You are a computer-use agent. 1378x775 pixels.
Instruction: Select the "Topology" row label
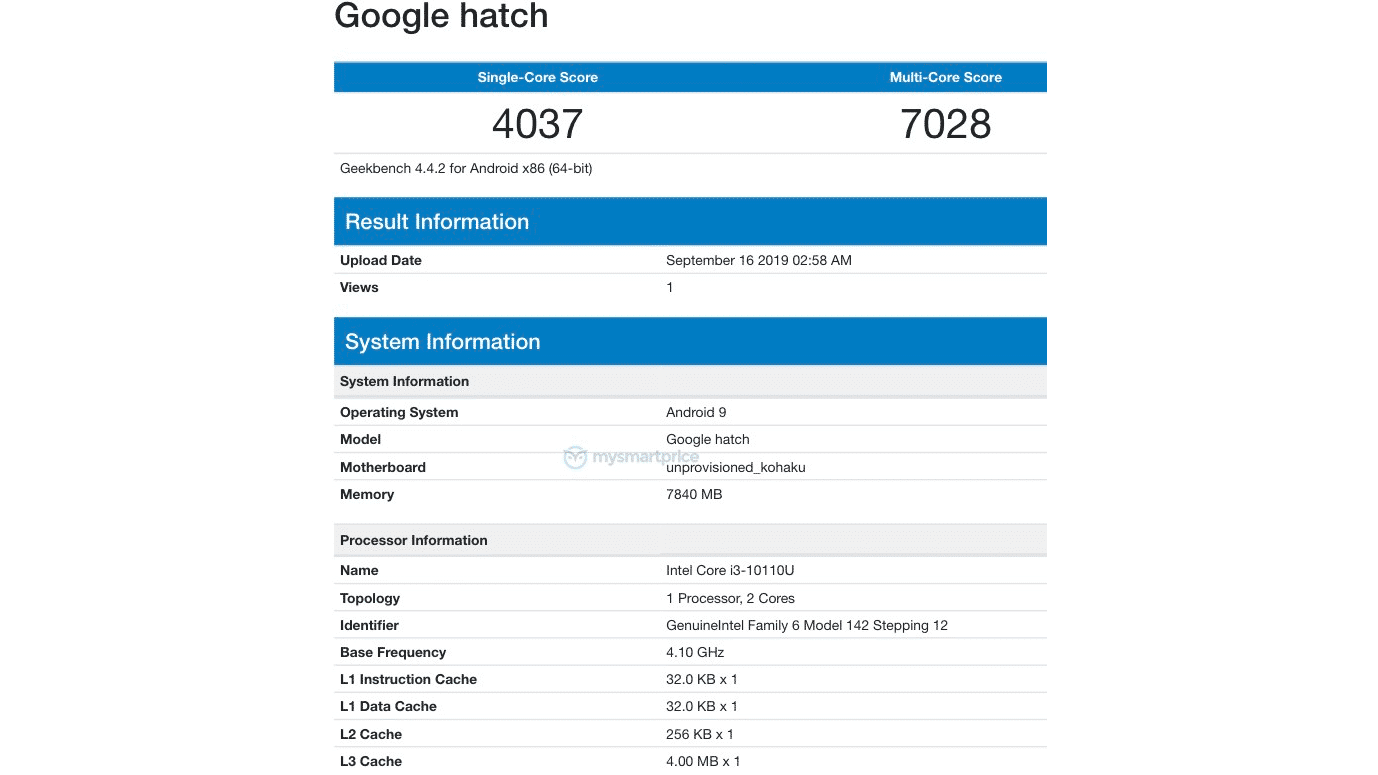tap(370, 598)
